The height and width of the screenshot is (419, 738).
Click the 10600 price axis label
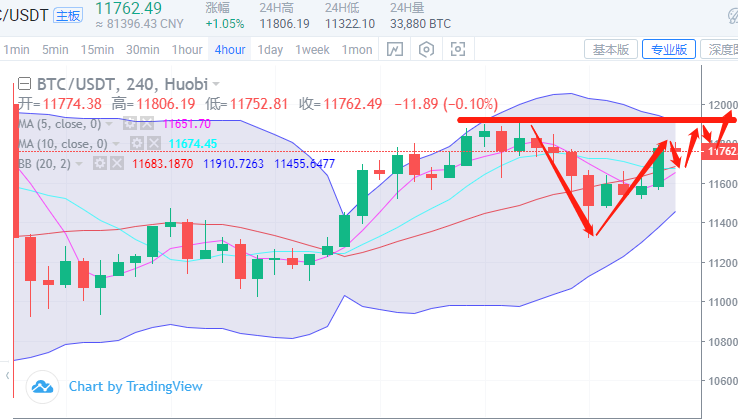point(722,380)
